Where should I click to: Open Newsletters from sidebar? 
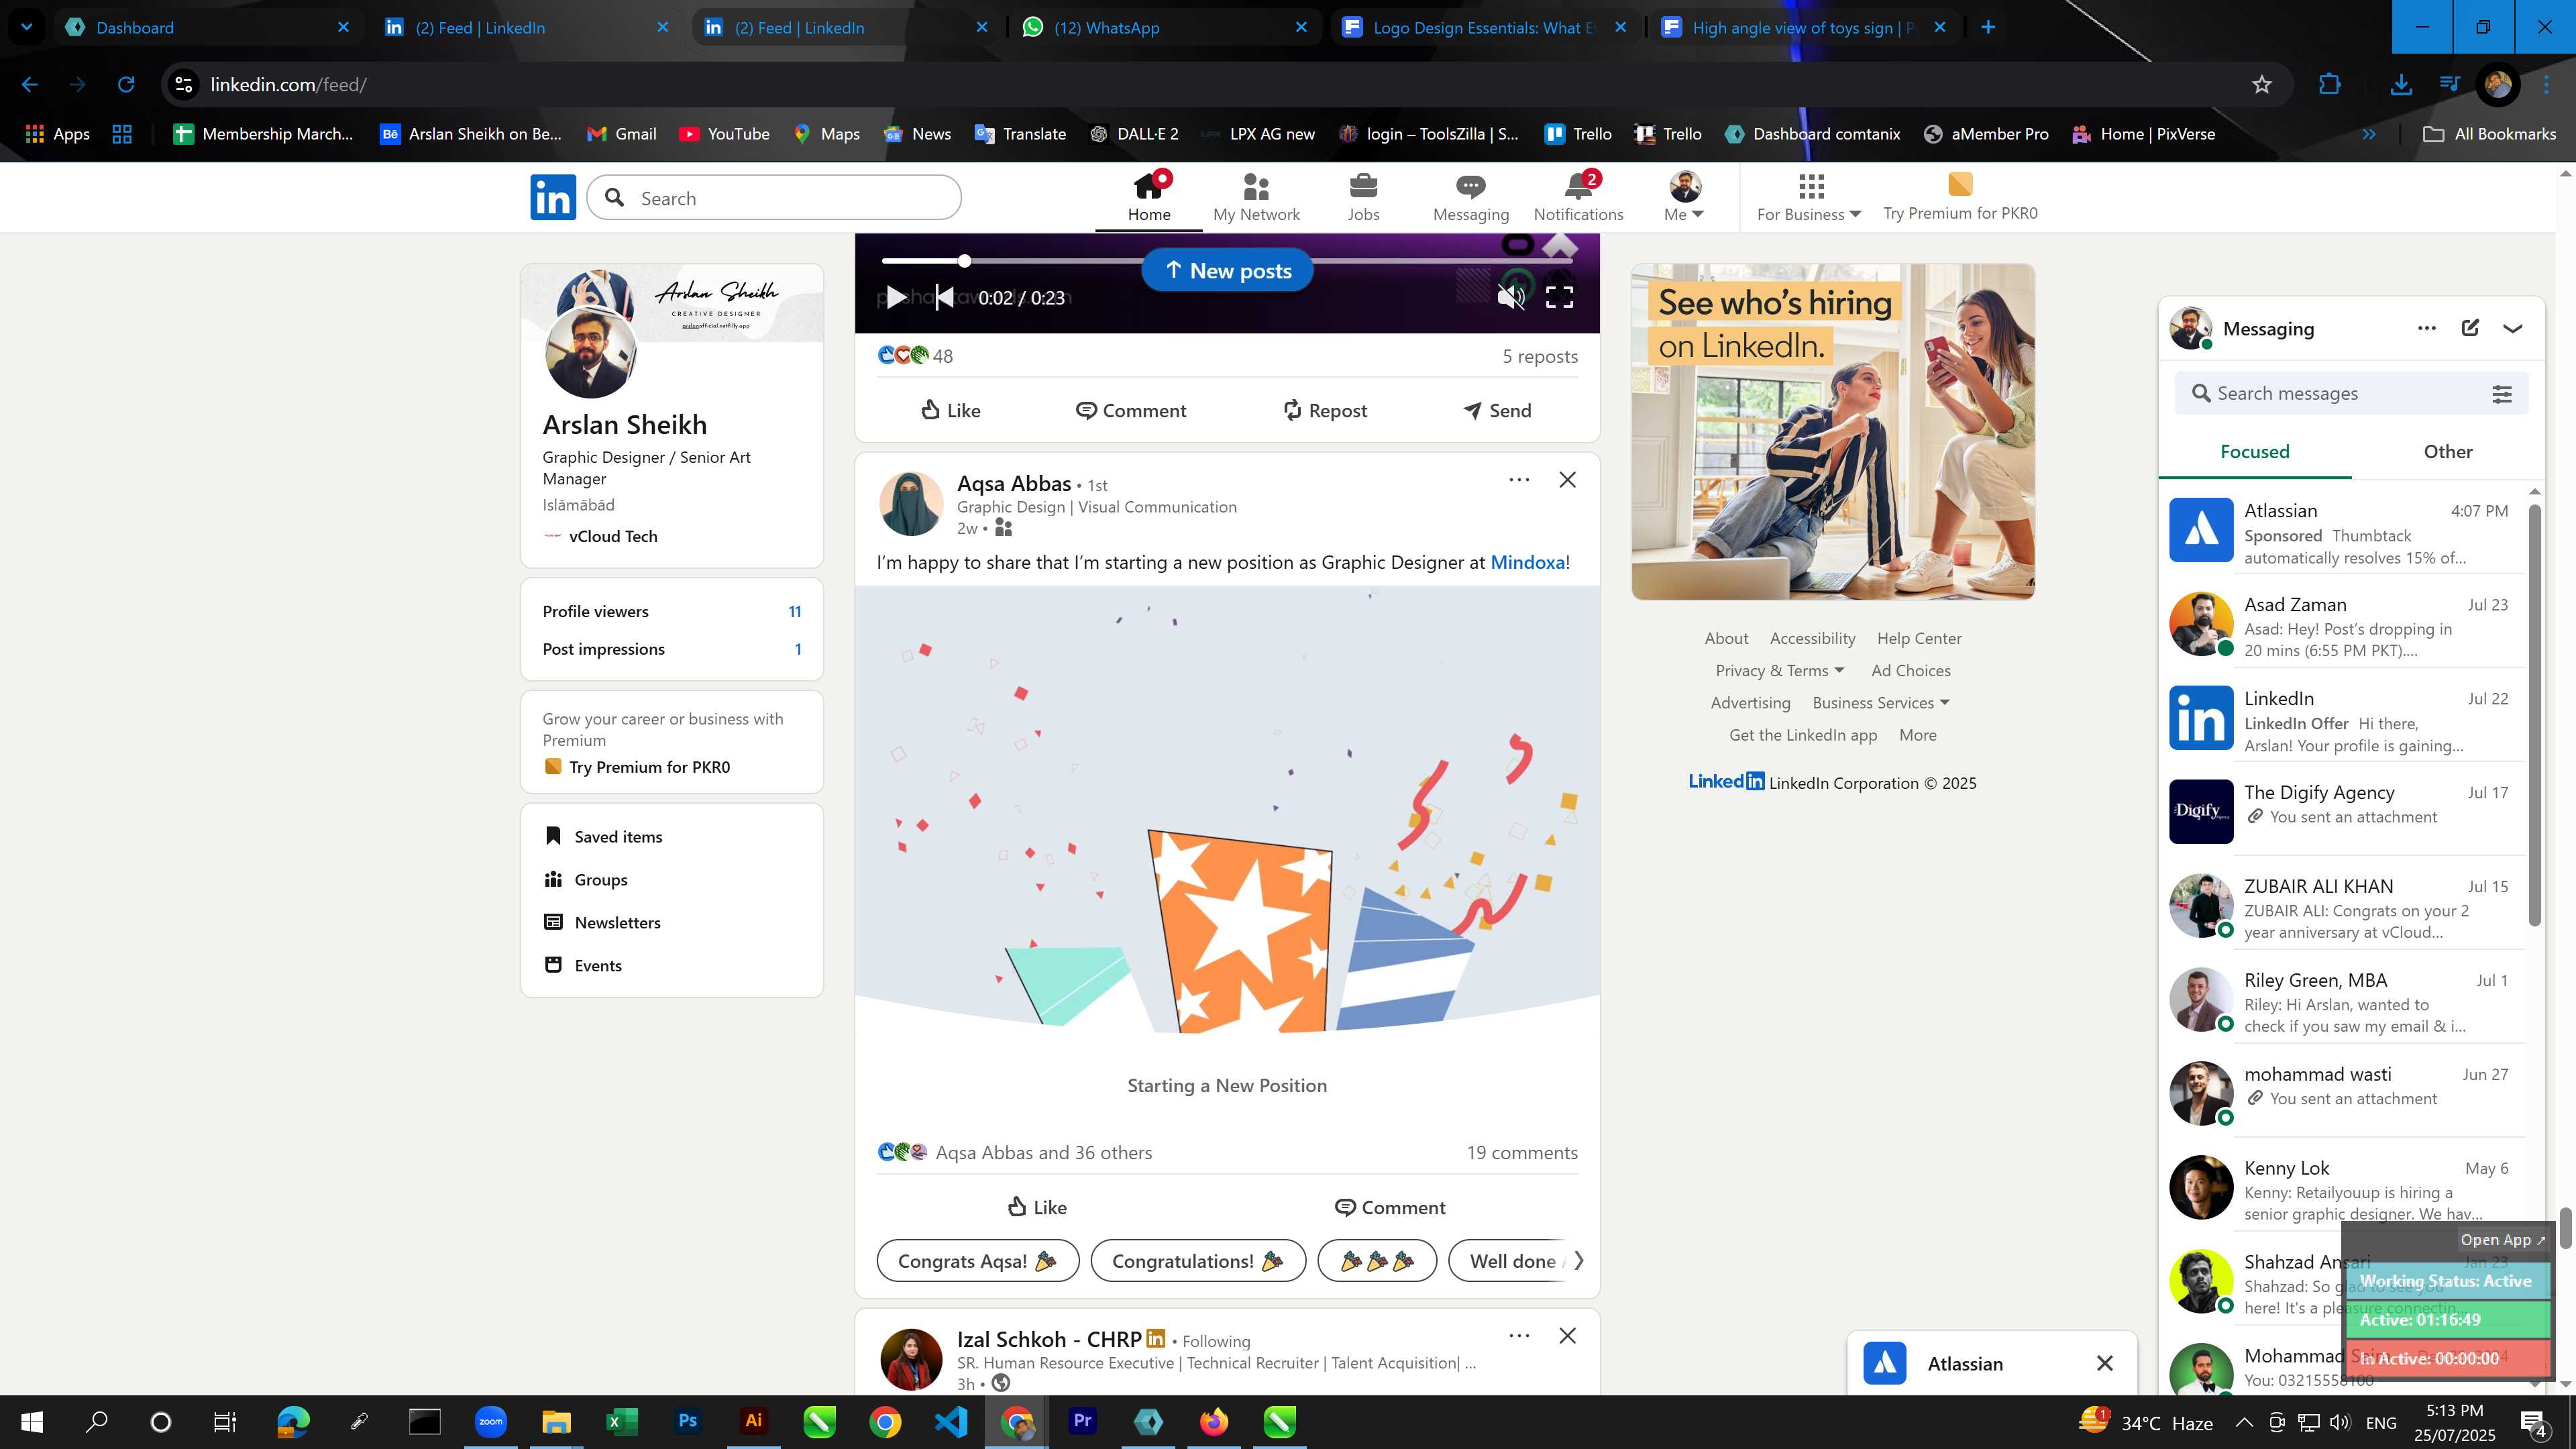tap(602, 922)
